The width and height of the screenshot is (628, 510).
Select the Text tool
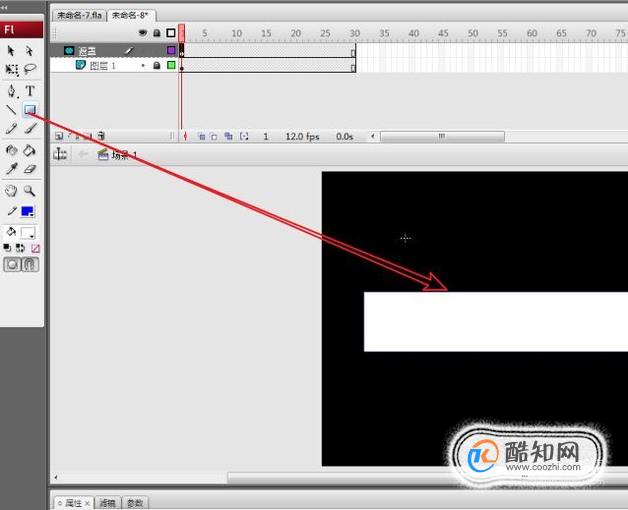[30, 91]
